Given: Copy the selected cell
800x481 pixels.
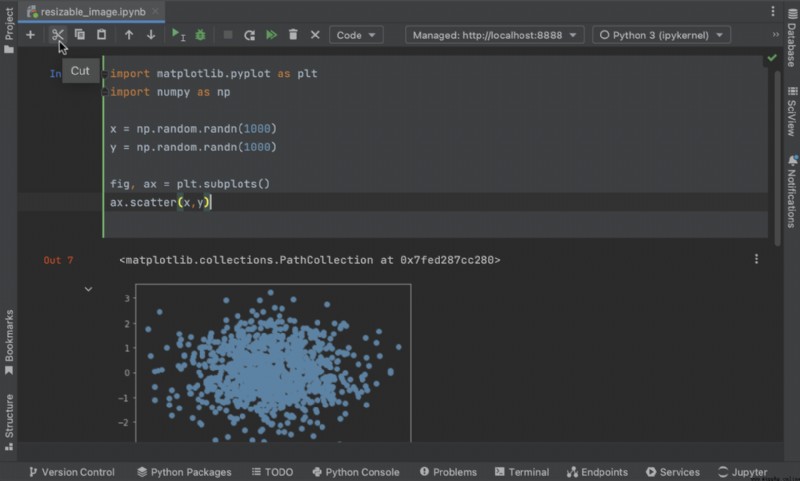Looking at the screenshot, I should [x=80, y=35].
